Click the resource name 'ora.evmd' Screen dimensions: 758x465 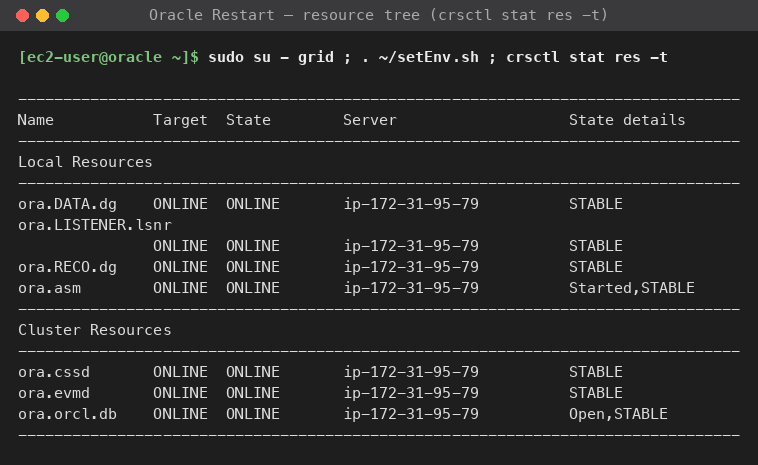point(54,393)
